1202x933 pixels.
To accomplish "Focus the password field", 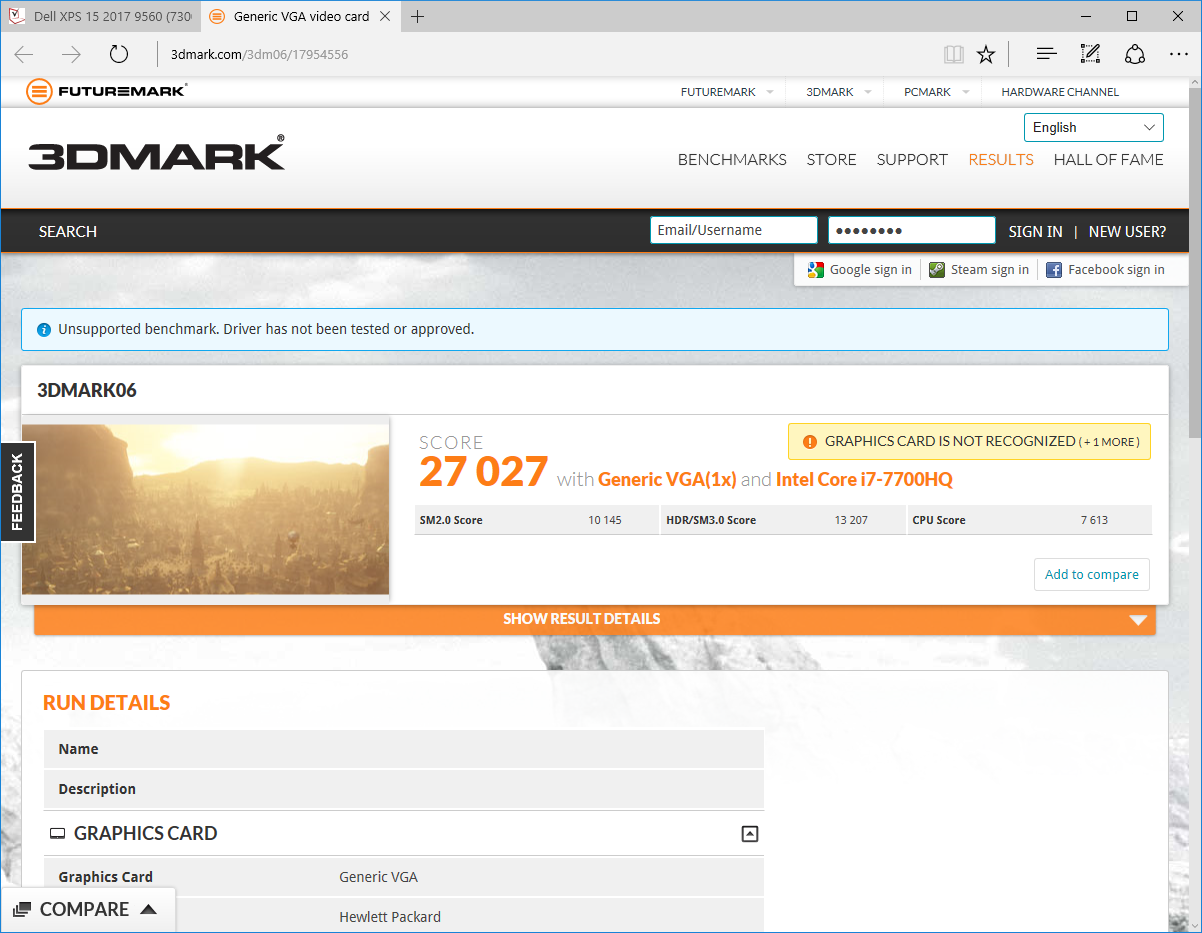I will [x=912, y=230].
